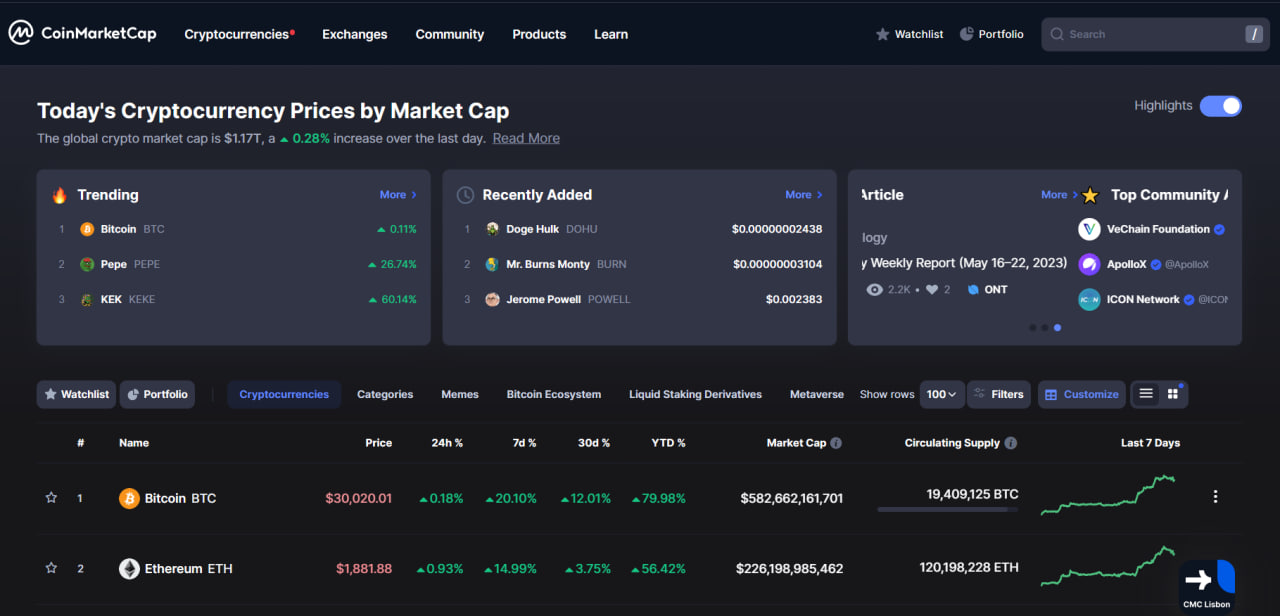The image size is (1280, 616).
Task: Open the Show rows 100 dropdown
Action: coord(942,394)
